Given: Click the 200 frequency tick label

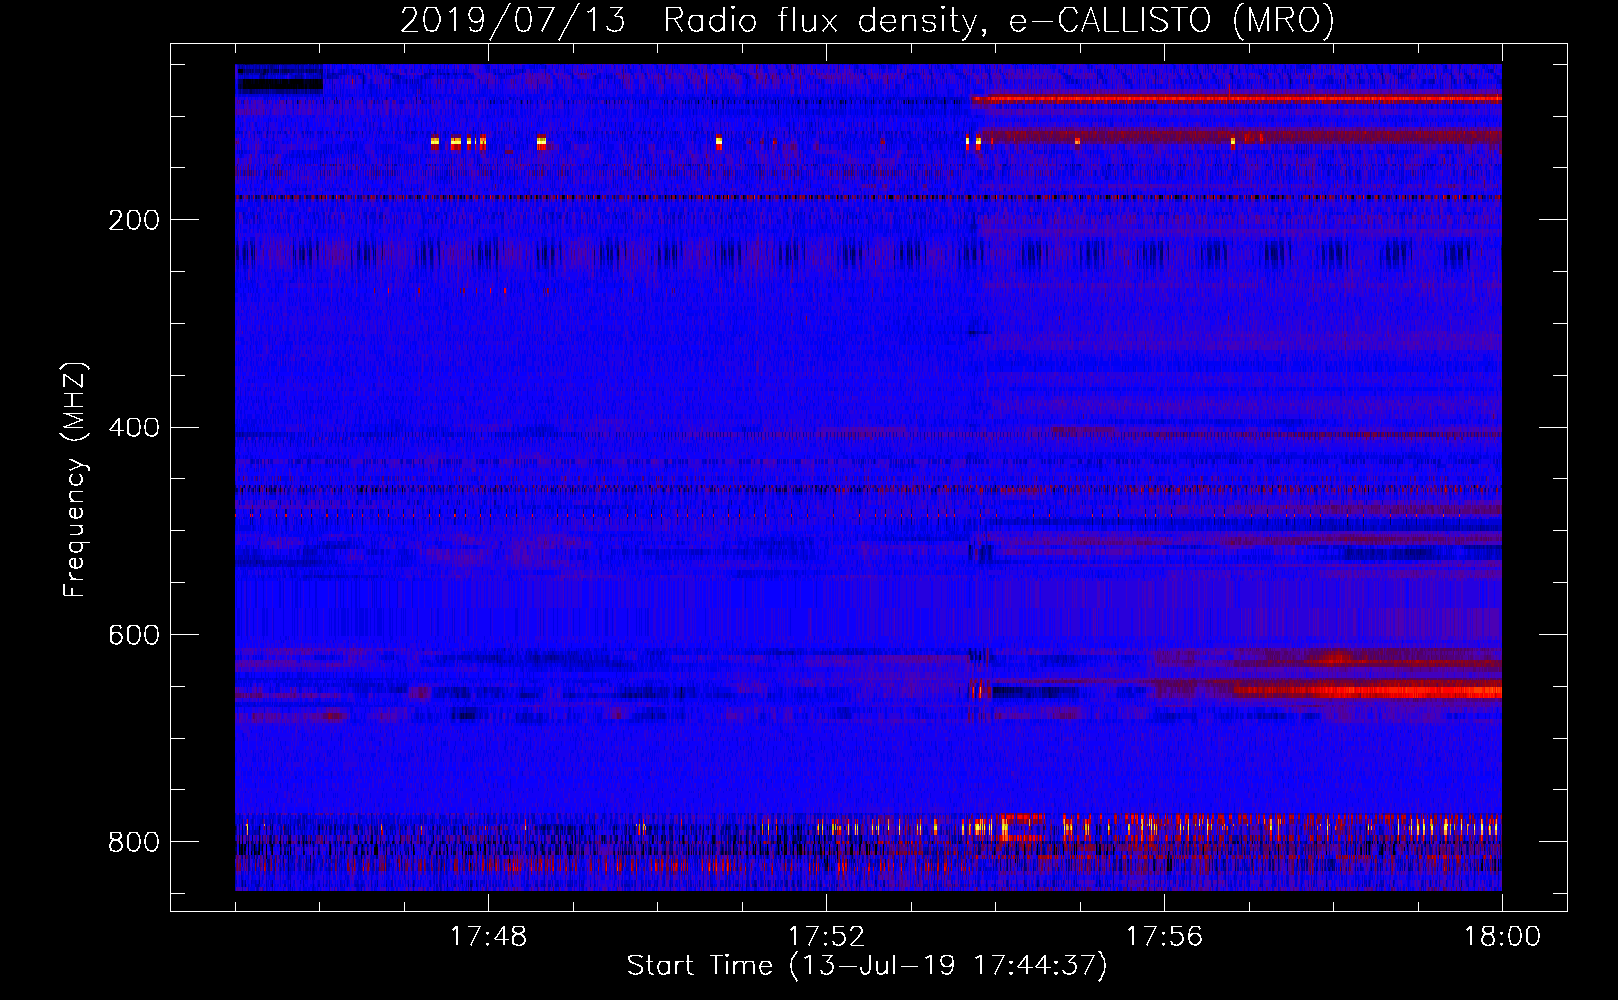Looking at the screenshot, I should click(x=133, y=220).
